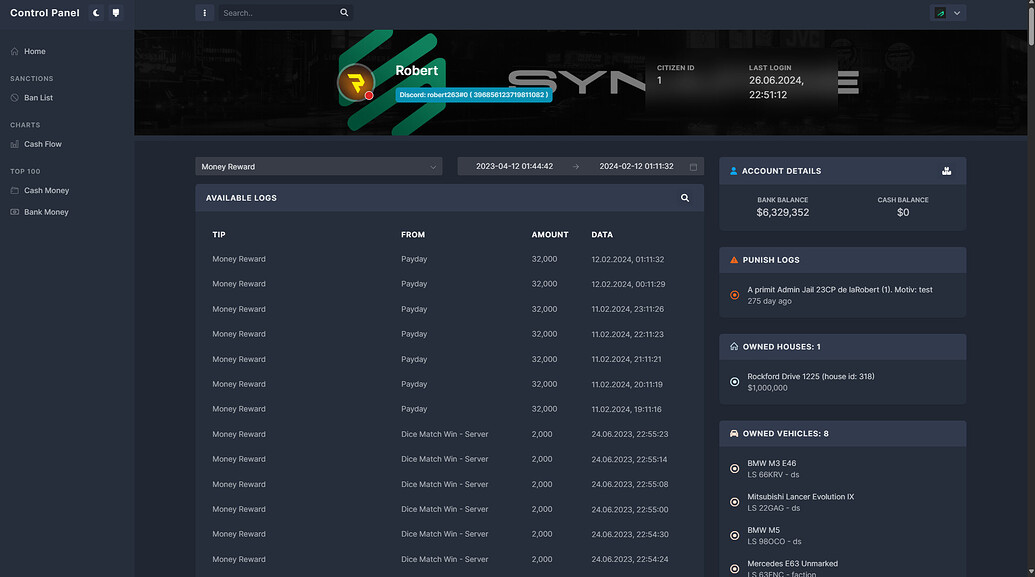Select the shield icon next to the moon

coord(115,12)
